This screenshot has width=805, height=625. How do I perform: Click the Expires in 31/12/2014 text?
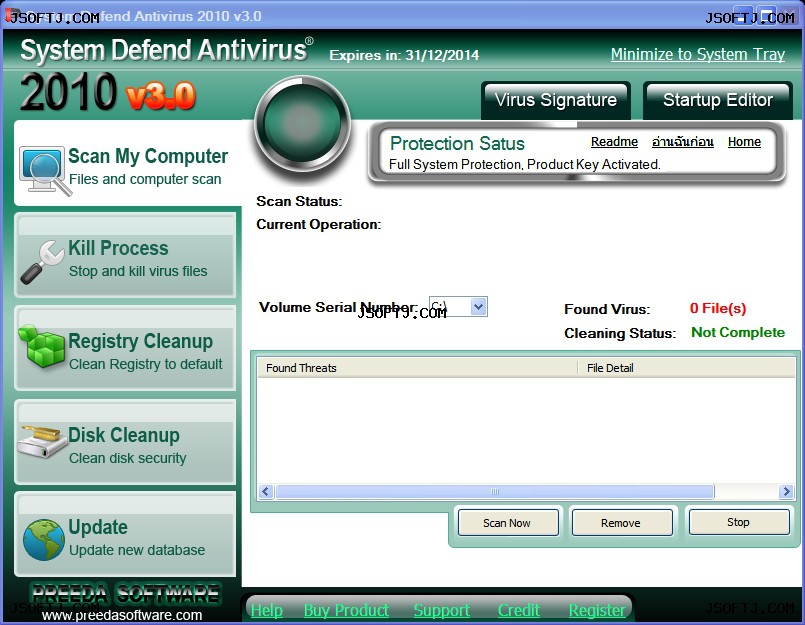click(404, 55)
